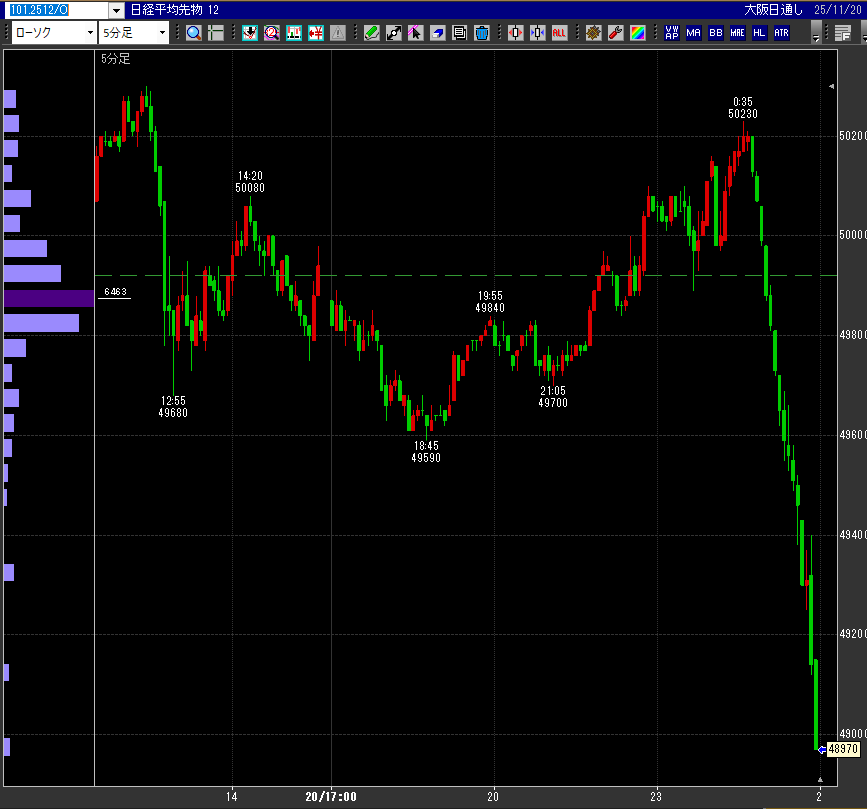Open the symbol code dropdown arrow
Viewport: 867px width, 809px height.
116,11
